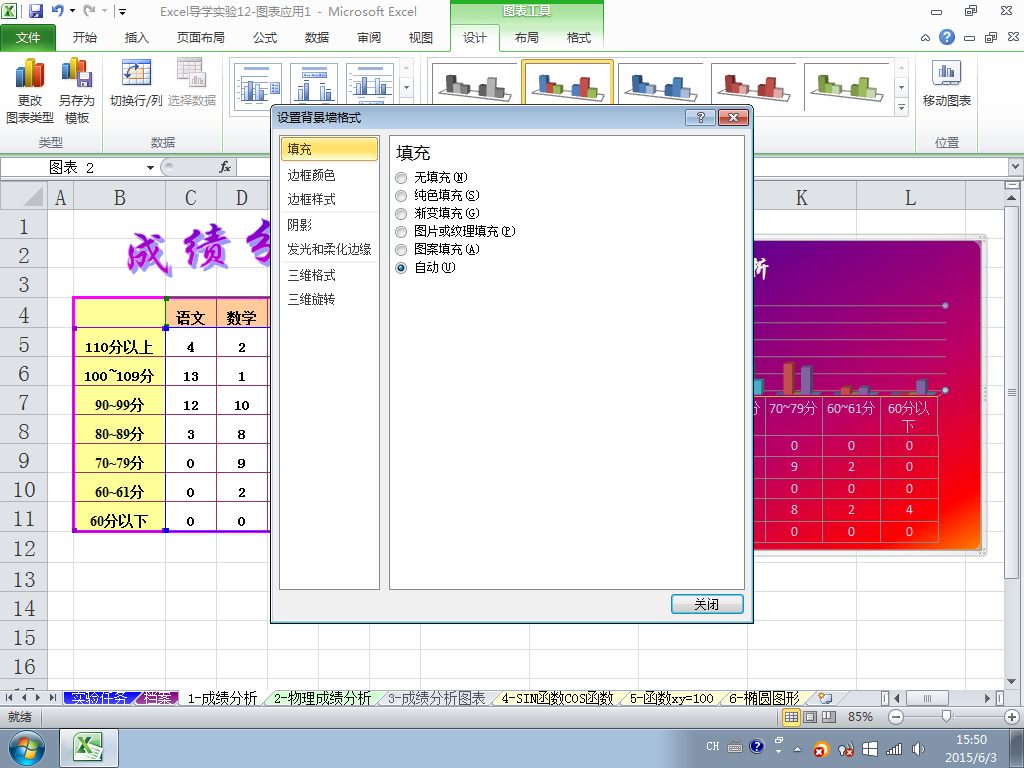The image size is (1024, 768).
Task: Click the zoom out minus icon
Action: click(x=896, y=717)
